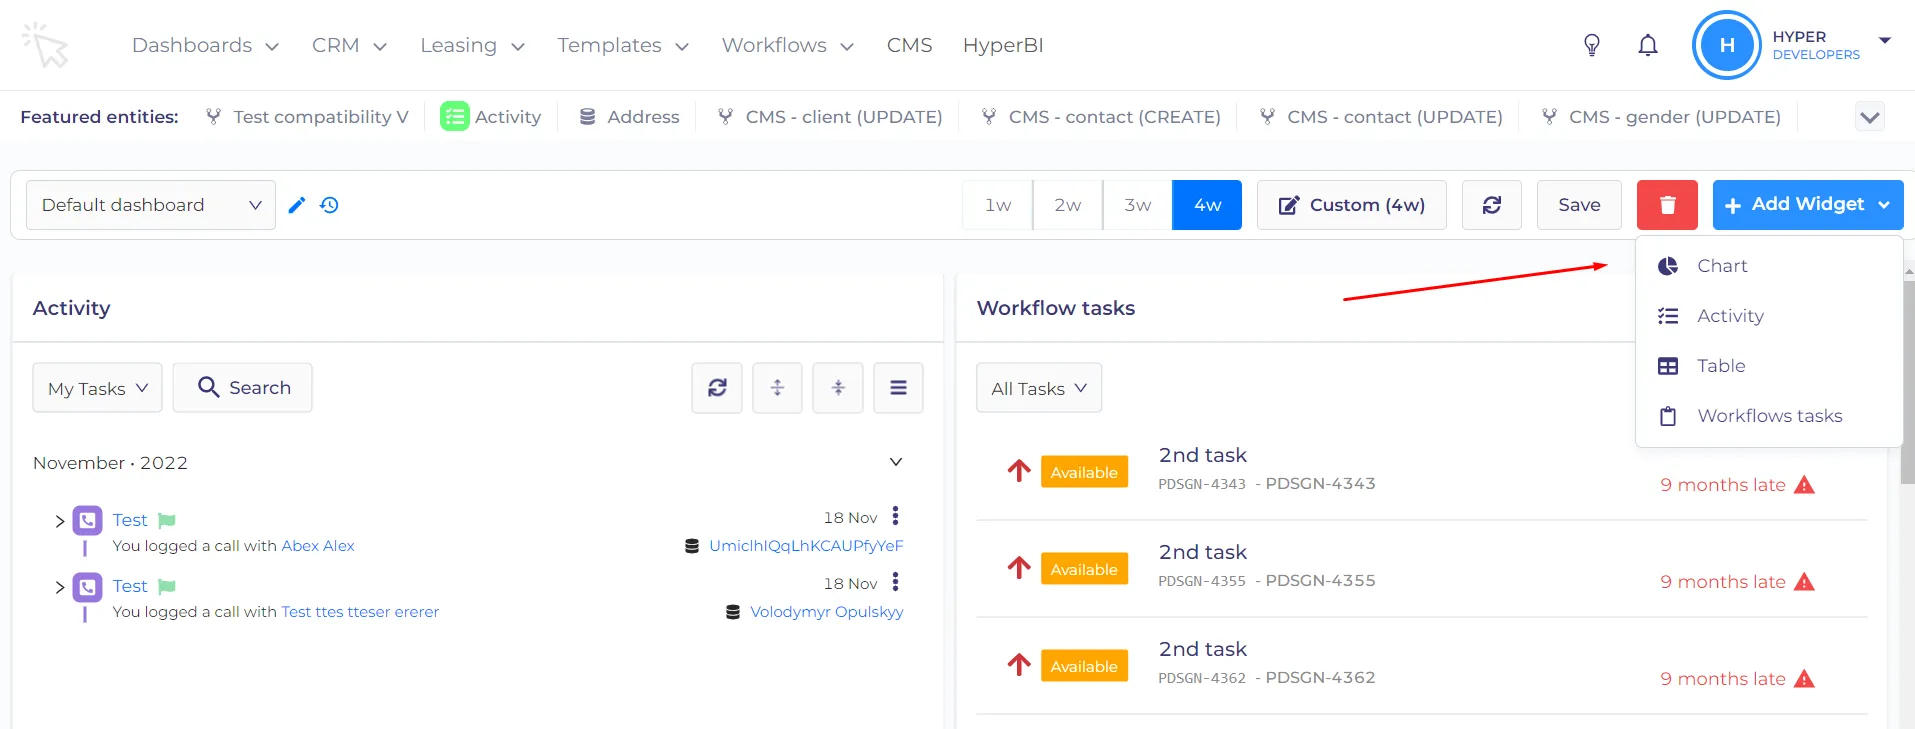The image size is (1915, 729).
Task: Open the Default dashboard dropdown
Action: pos(151,205)
